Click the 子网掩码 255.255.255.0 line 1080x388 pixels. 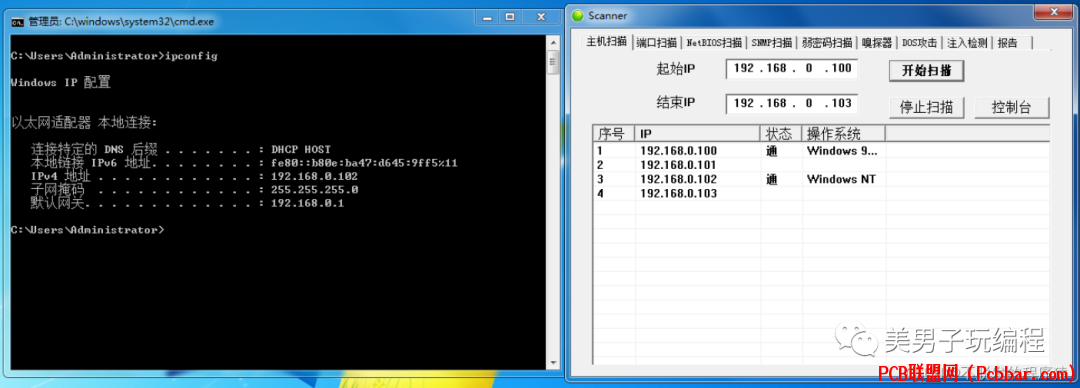(x=195, y=190)
